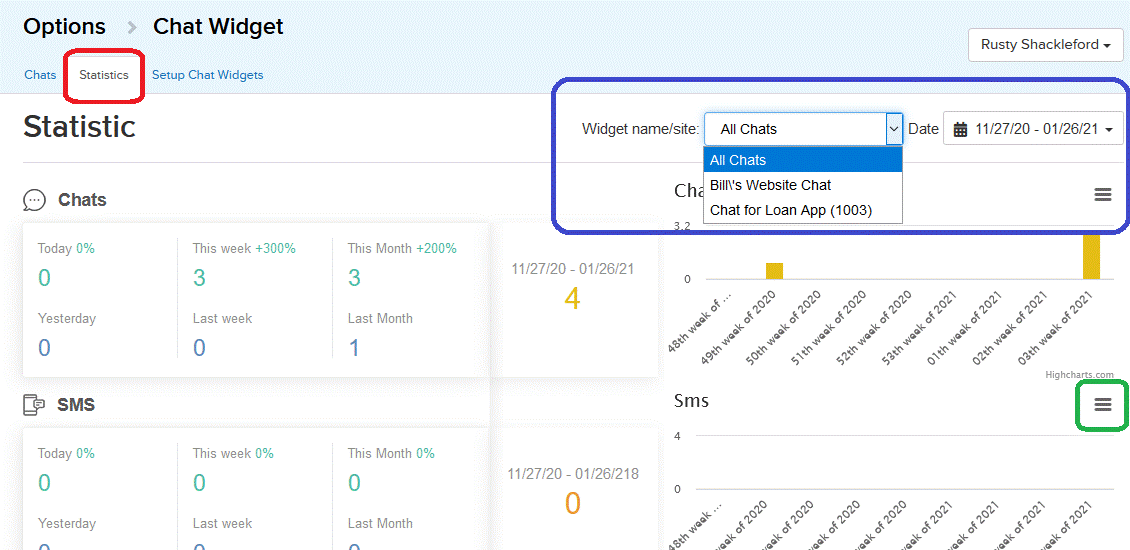
Task: Open the date range 11/27/20 - 01/26/21 picker
Action: click(x=1033, y=129)
